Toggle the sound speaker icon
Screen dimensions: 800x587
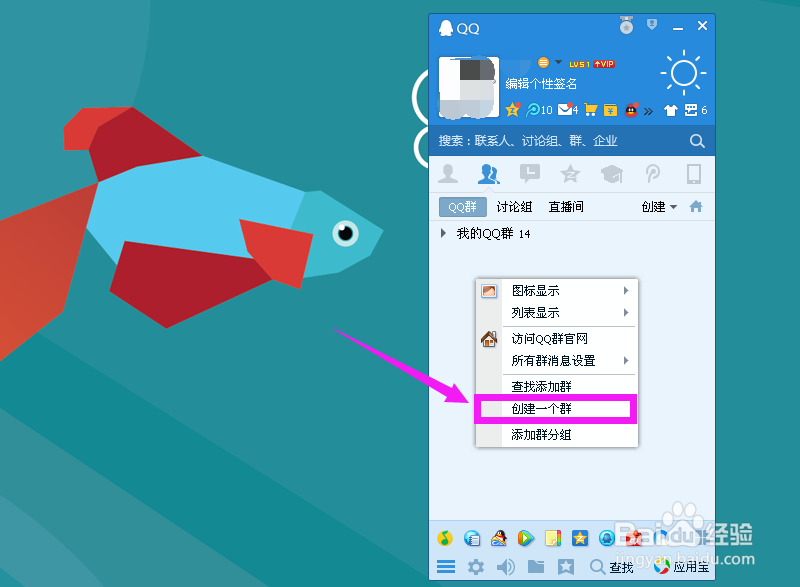tap(506, 567)
